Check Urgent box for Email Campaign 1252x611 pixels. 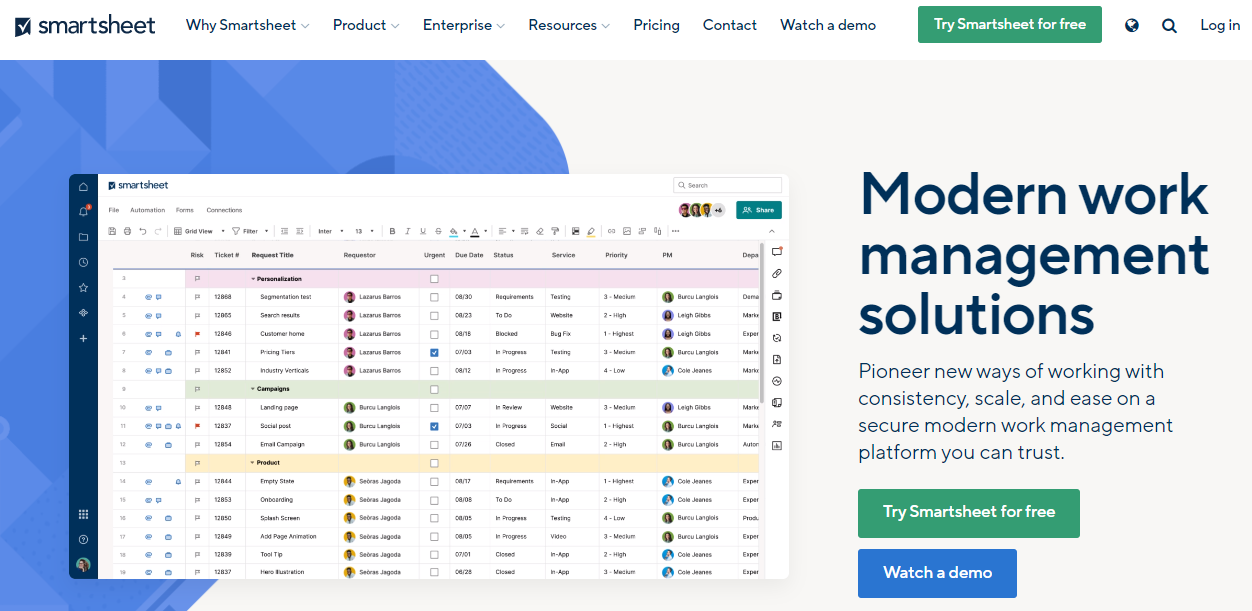click(x=434, y=444)
